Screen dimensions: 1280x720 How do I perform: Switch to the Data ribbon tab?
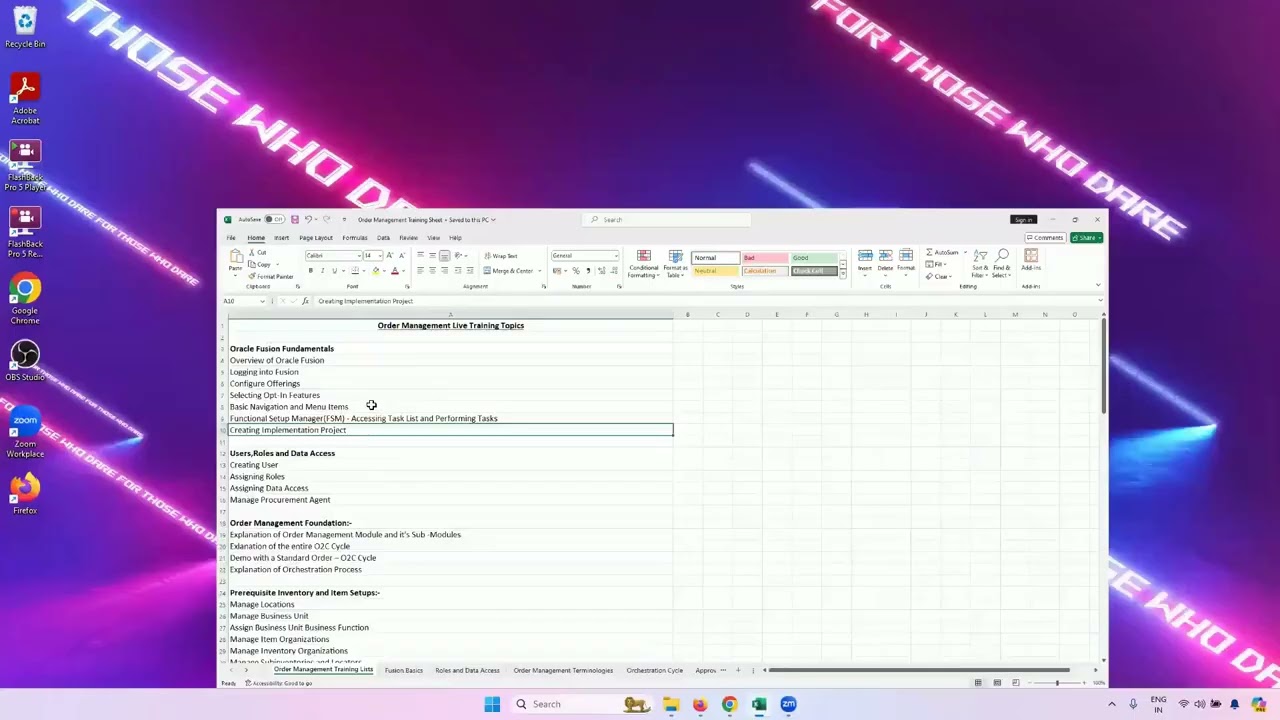383,238
